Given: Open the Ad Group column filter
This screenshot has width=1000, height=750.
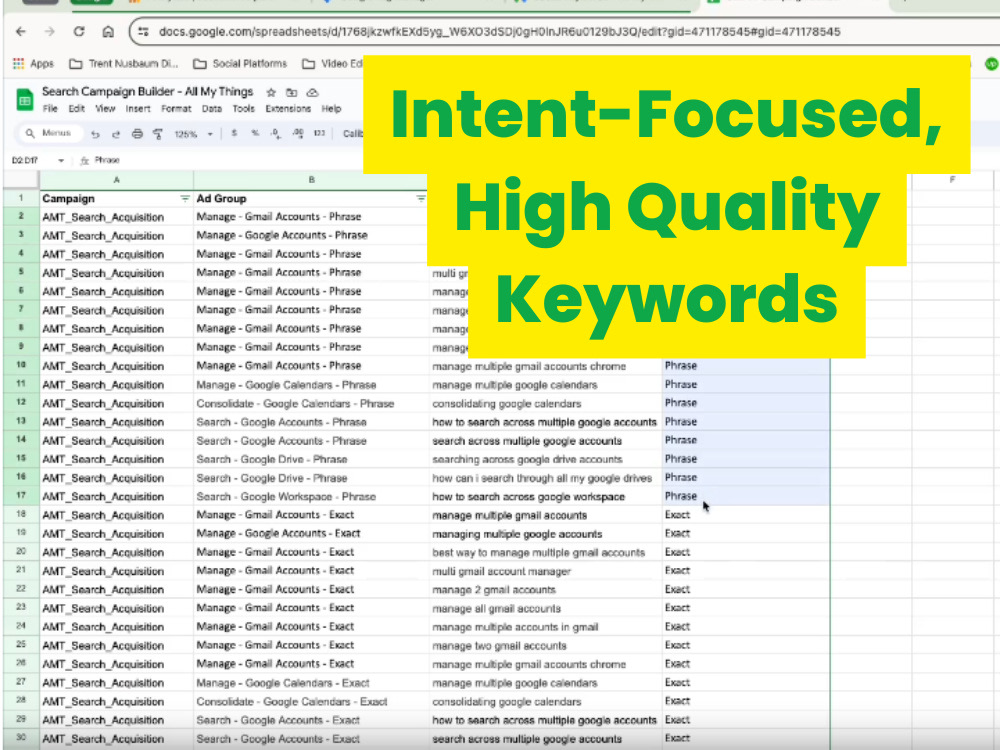Looking at the screenshot, I should 420,199.
